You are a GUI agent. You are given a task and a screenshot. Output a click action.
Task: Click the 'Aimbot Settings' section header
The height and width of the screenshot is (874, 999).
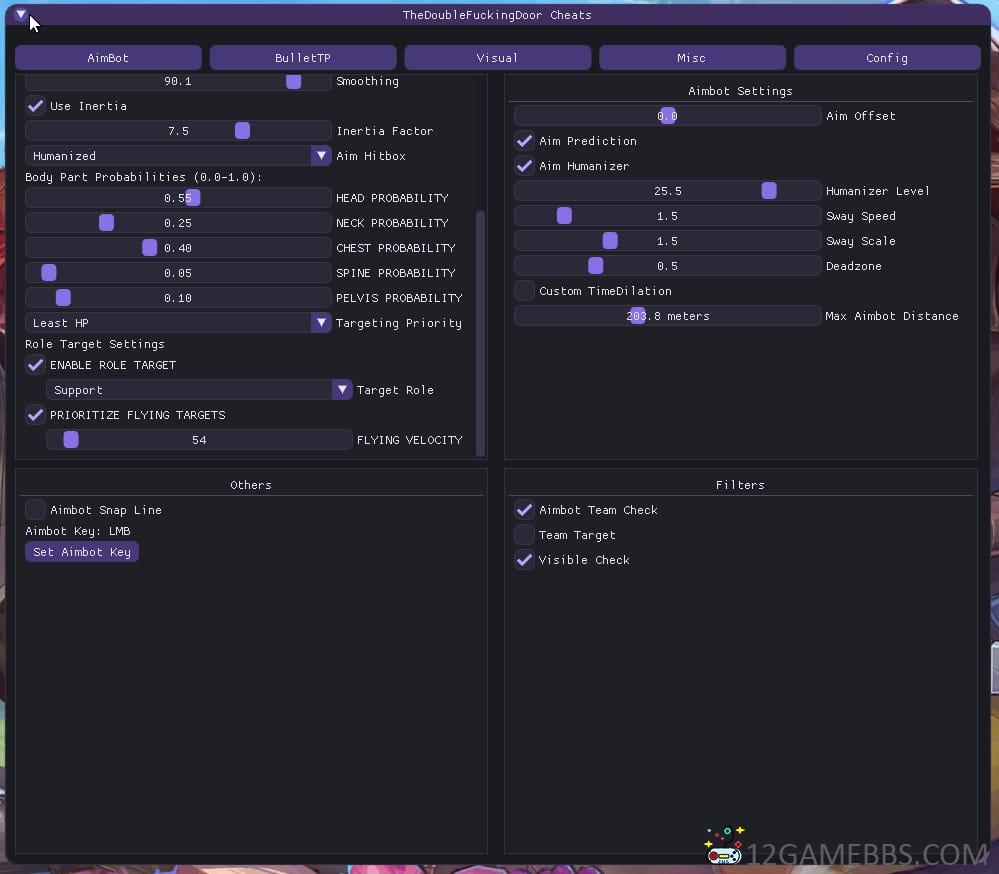pyautogui.click(x=740, y=90)
